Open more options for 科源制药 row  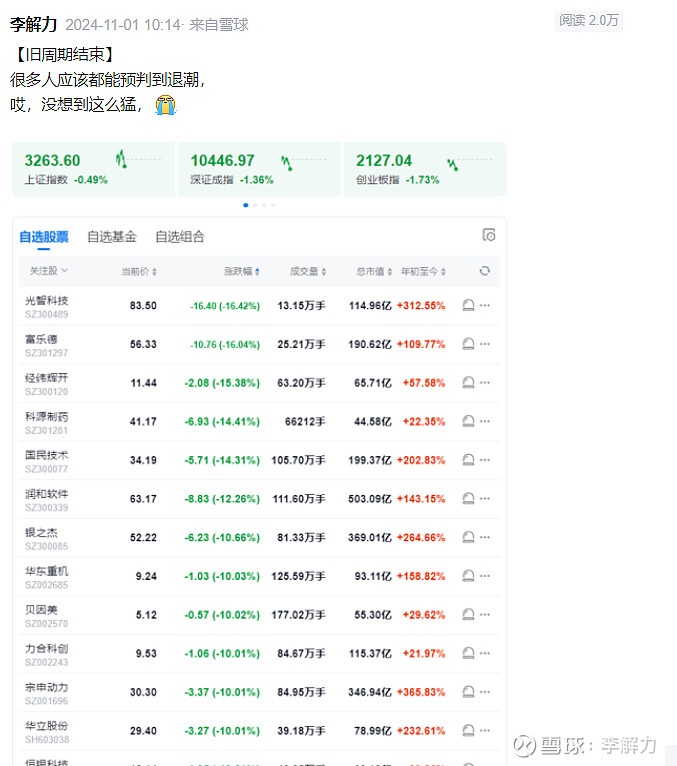tap(485, 422)
